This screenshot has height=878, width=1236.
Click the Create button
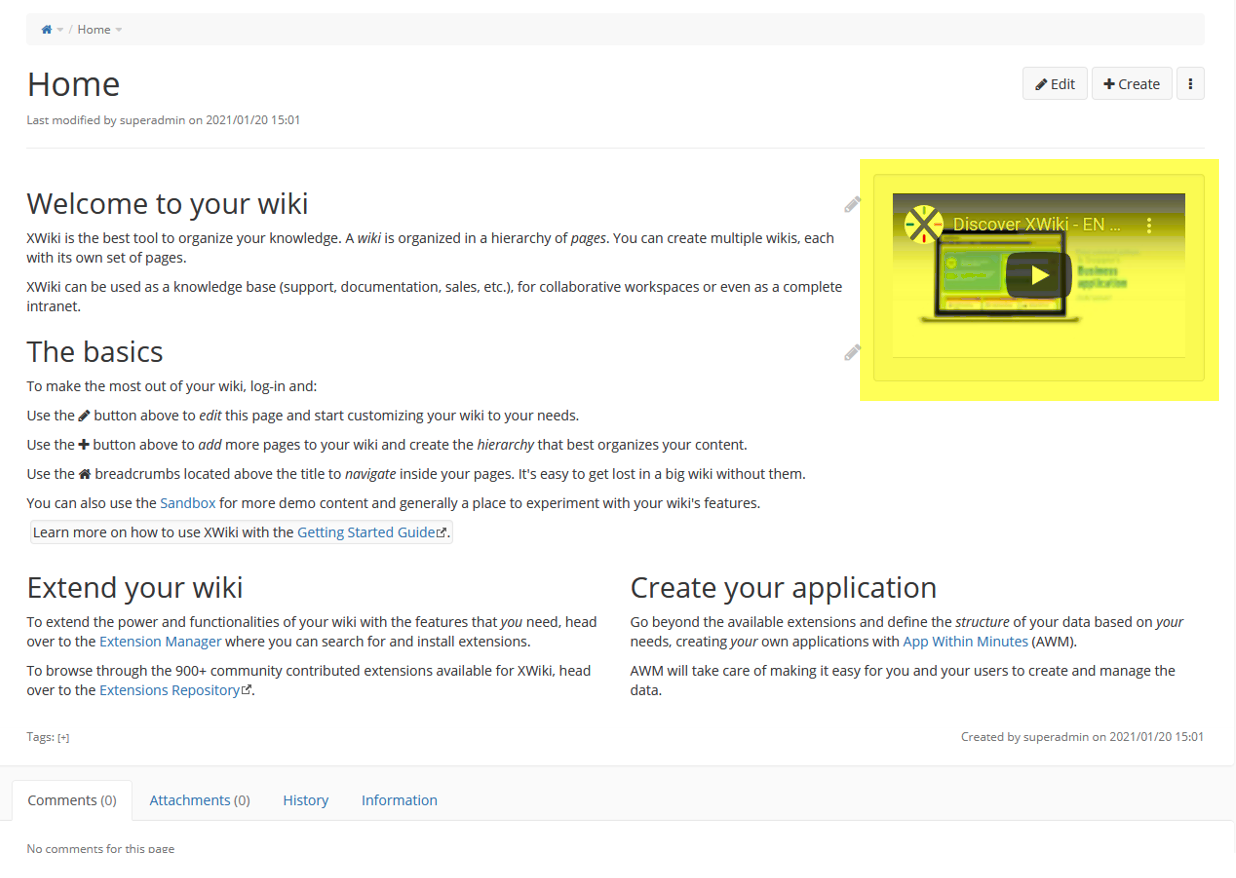(1132, 84)
